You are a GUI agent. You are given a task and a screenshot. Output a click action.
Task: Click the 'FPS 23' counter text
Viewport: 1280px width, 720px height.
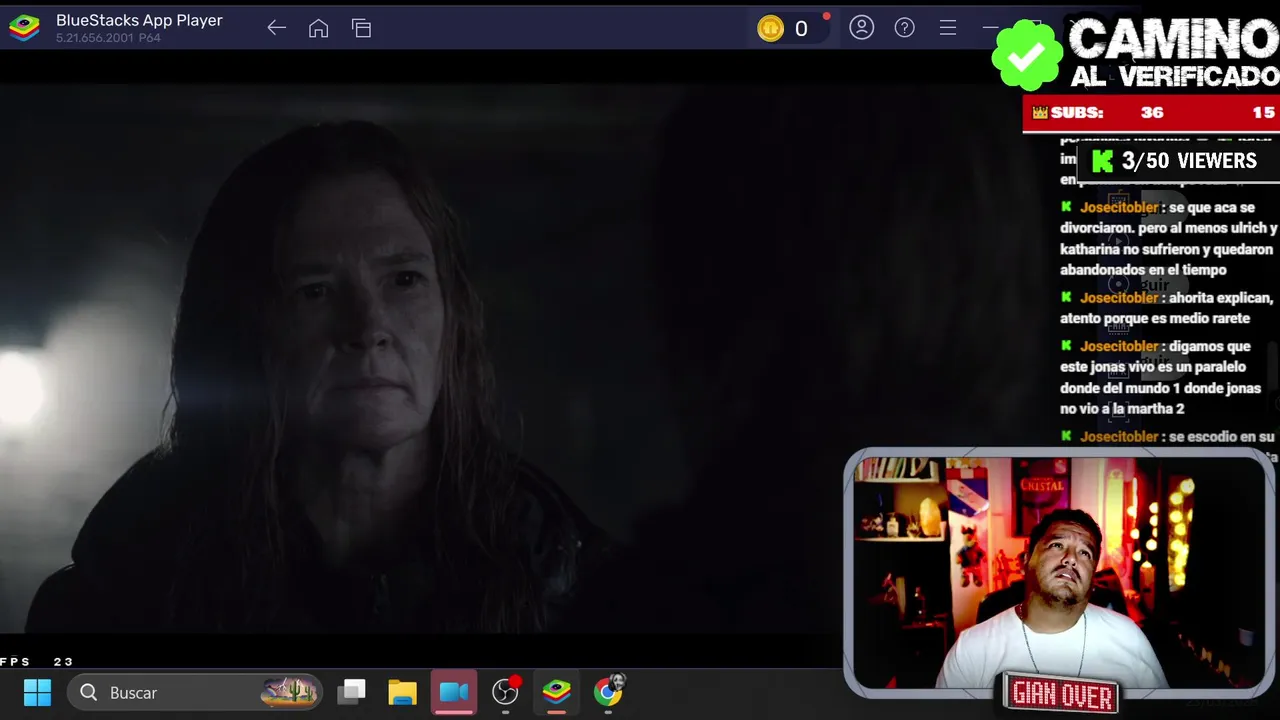click(x=37, y=662)
